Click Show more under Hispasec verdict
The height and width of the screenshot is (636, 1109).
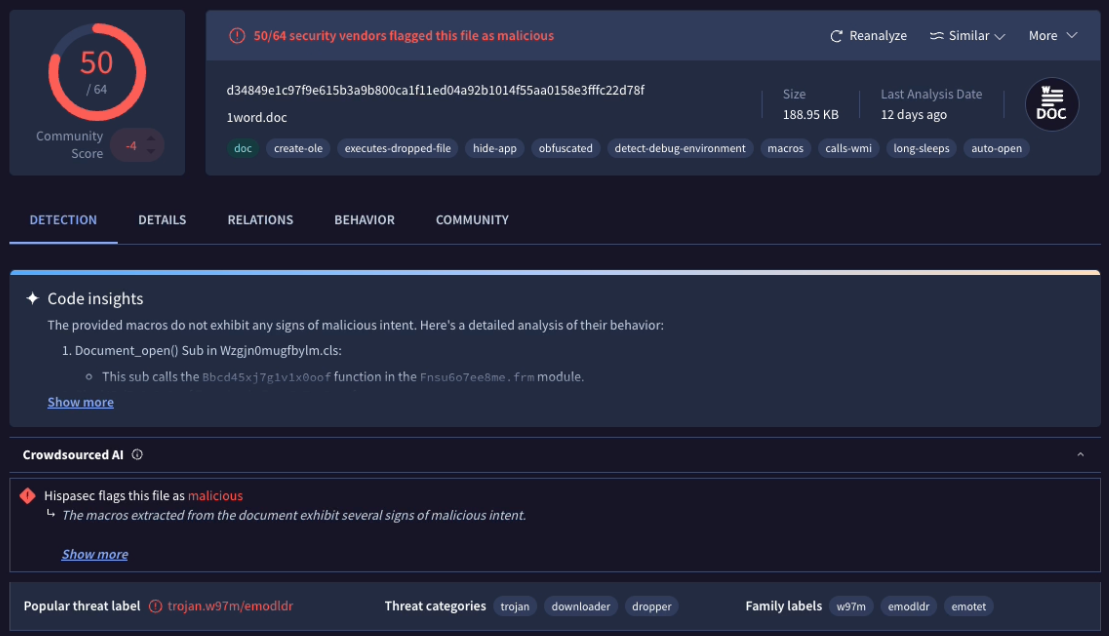pos(95,554)
